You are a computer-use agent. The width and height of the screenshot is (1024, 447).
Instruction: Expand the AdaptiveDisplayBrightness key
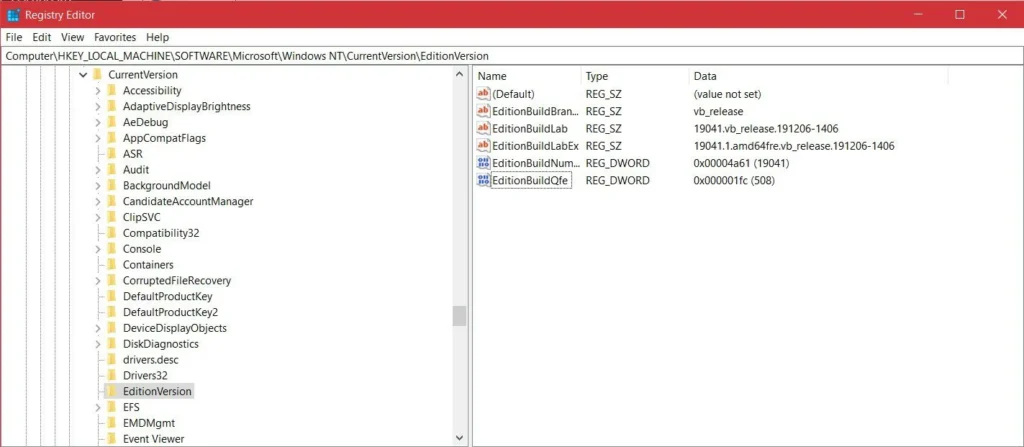pyautogui.click(x=97, y=107)
